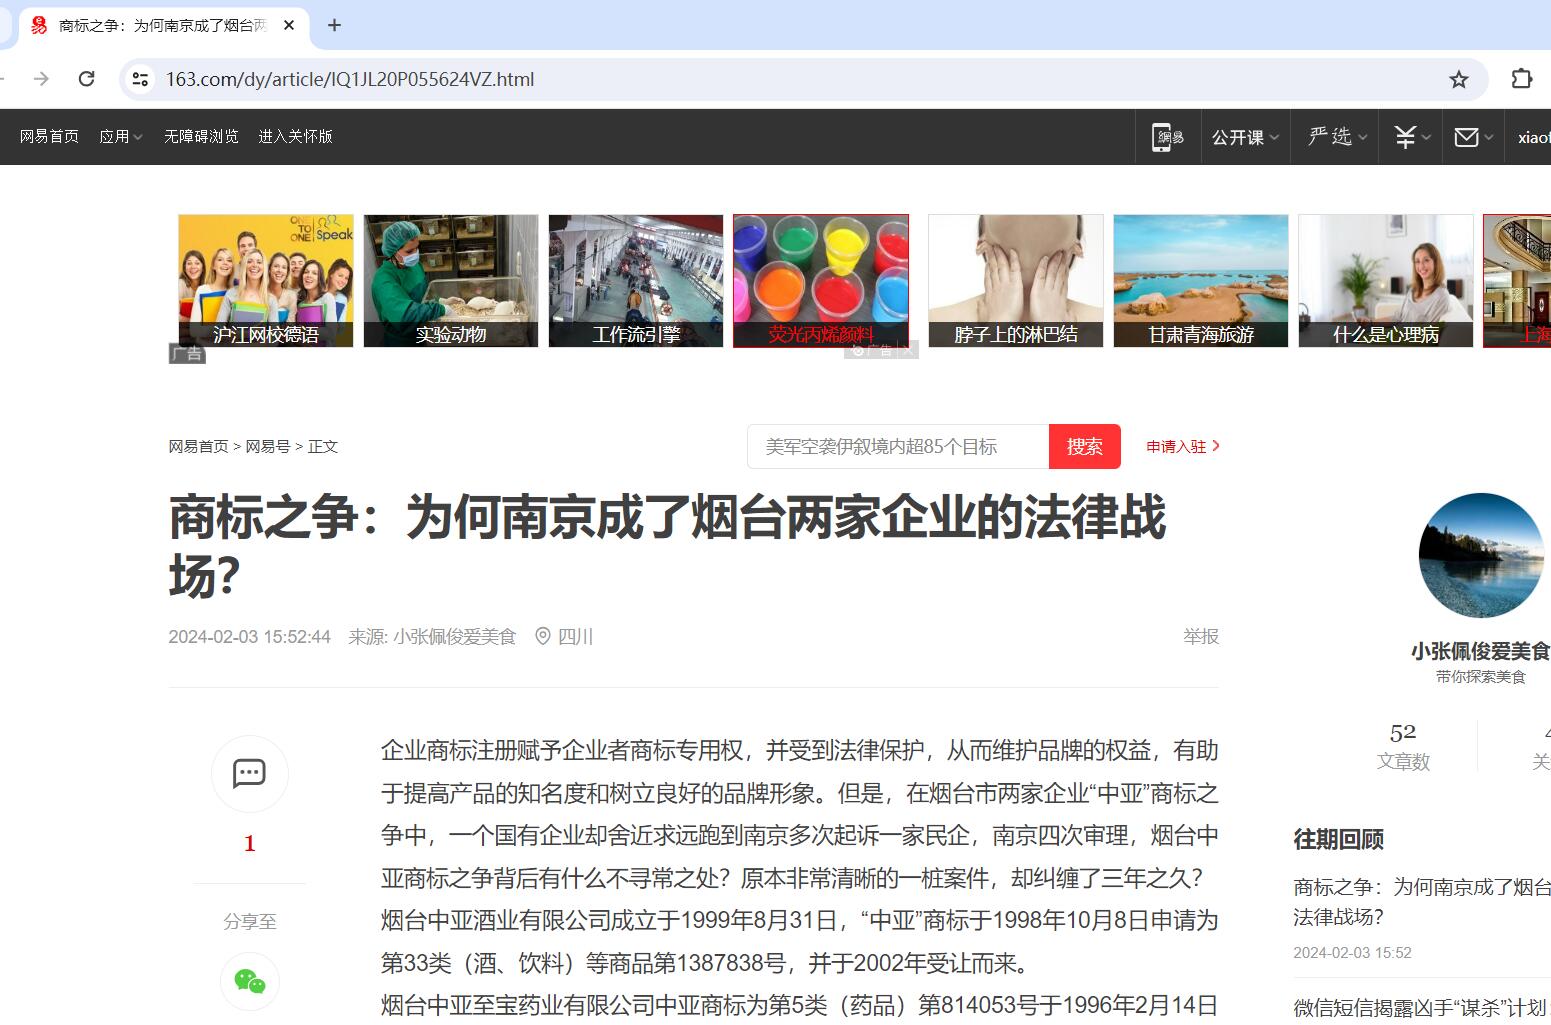Go to 网易首页 in top navigation
1551x1025 pixels.
49,136
